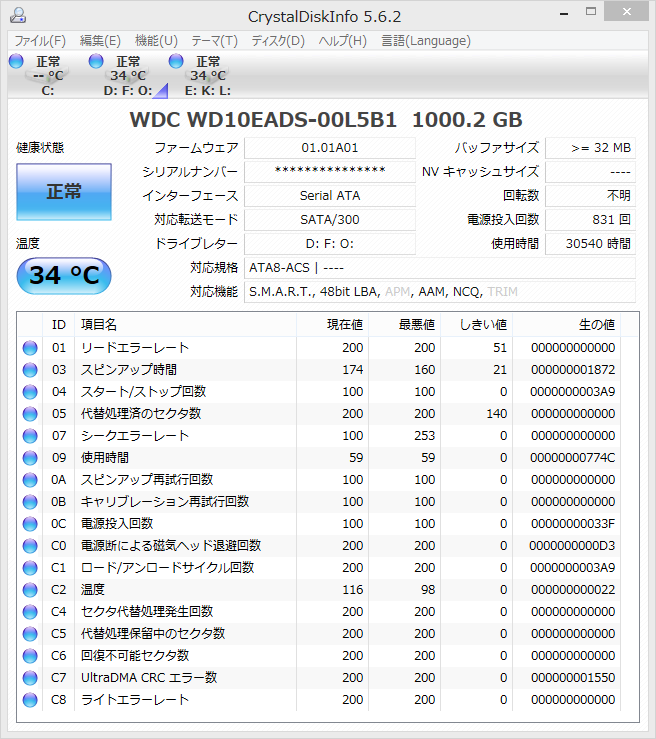This screenshot has width=656, height=739.
Task: Click the serial number field
Action: pos(329,172)
